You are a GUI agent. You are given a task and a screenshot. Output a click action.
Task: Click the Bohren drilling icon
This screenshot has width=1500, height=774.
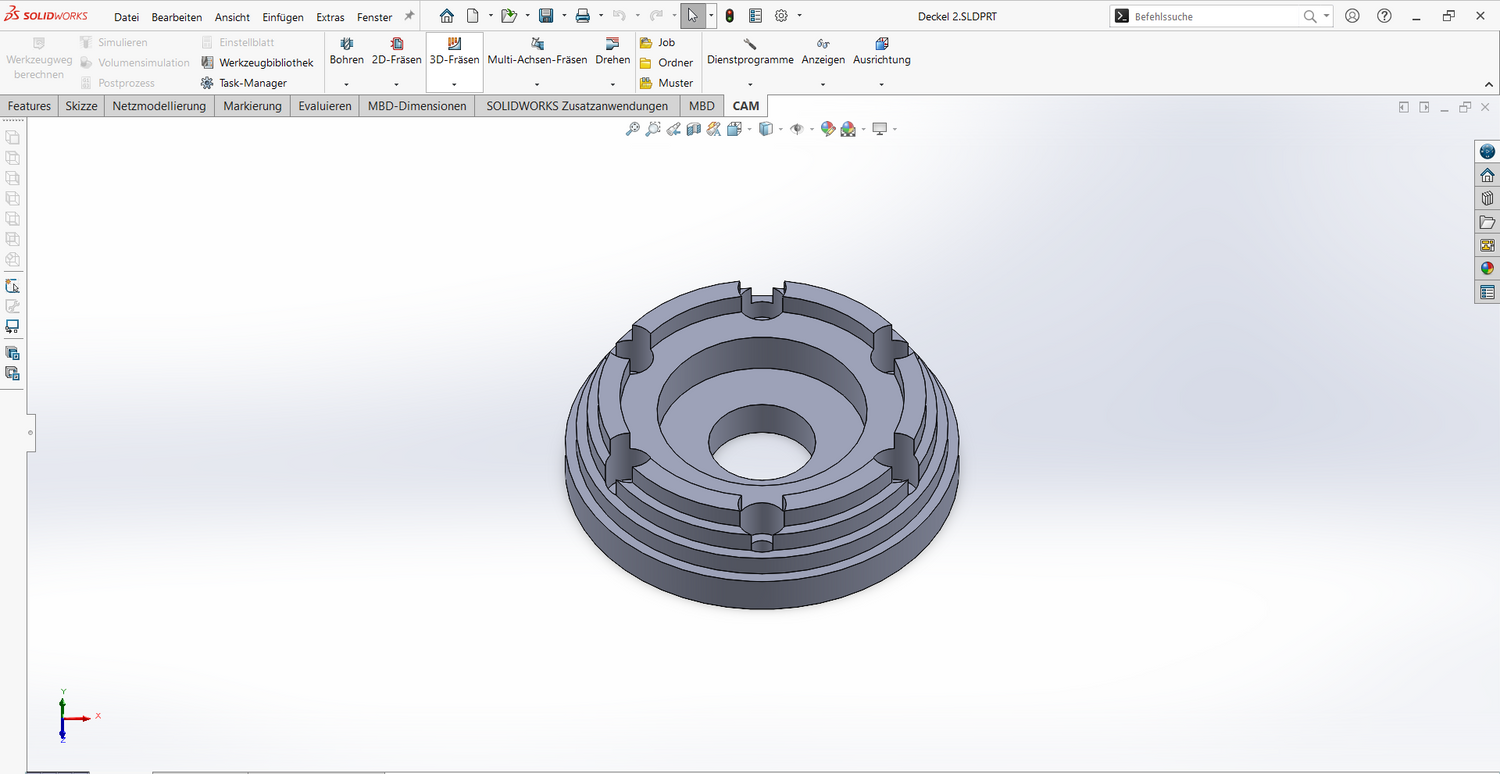pos(346,44)
